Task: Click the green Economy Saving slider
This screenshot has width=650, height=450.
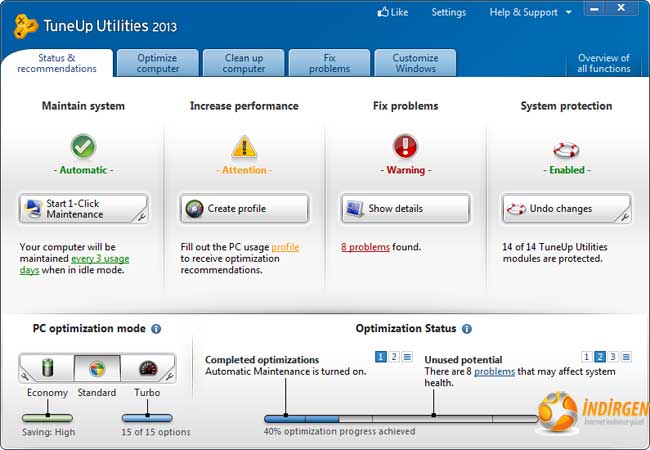Action: point(47,418)
